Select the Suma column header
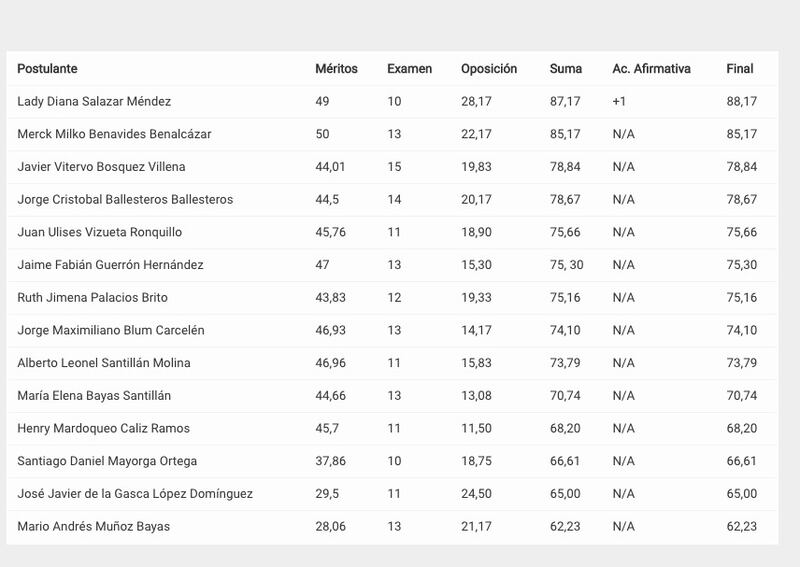The image size is (800, 567). point(566,68)
